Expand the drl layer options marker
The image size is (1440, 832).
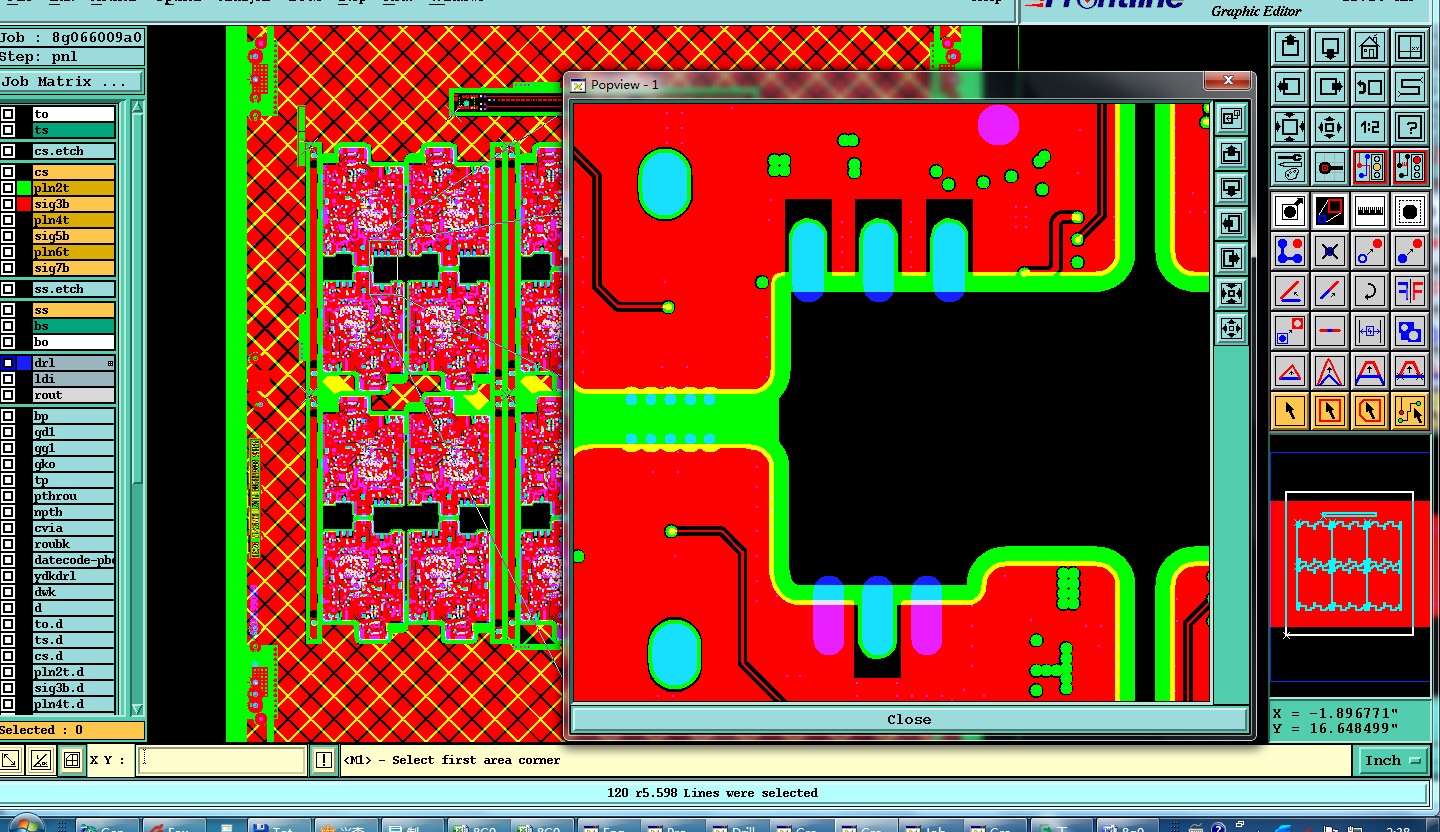point(111,363)
